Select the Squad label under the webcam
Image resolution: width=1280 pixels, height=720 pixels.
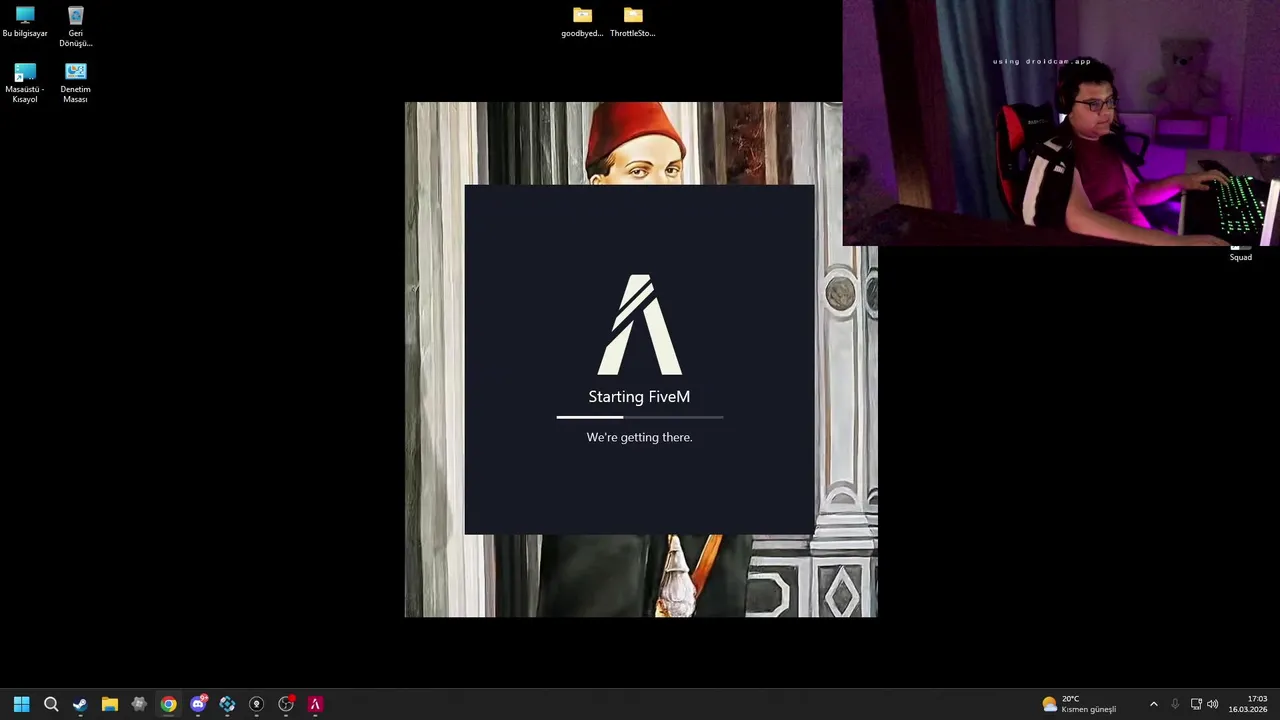point(1240,257)
